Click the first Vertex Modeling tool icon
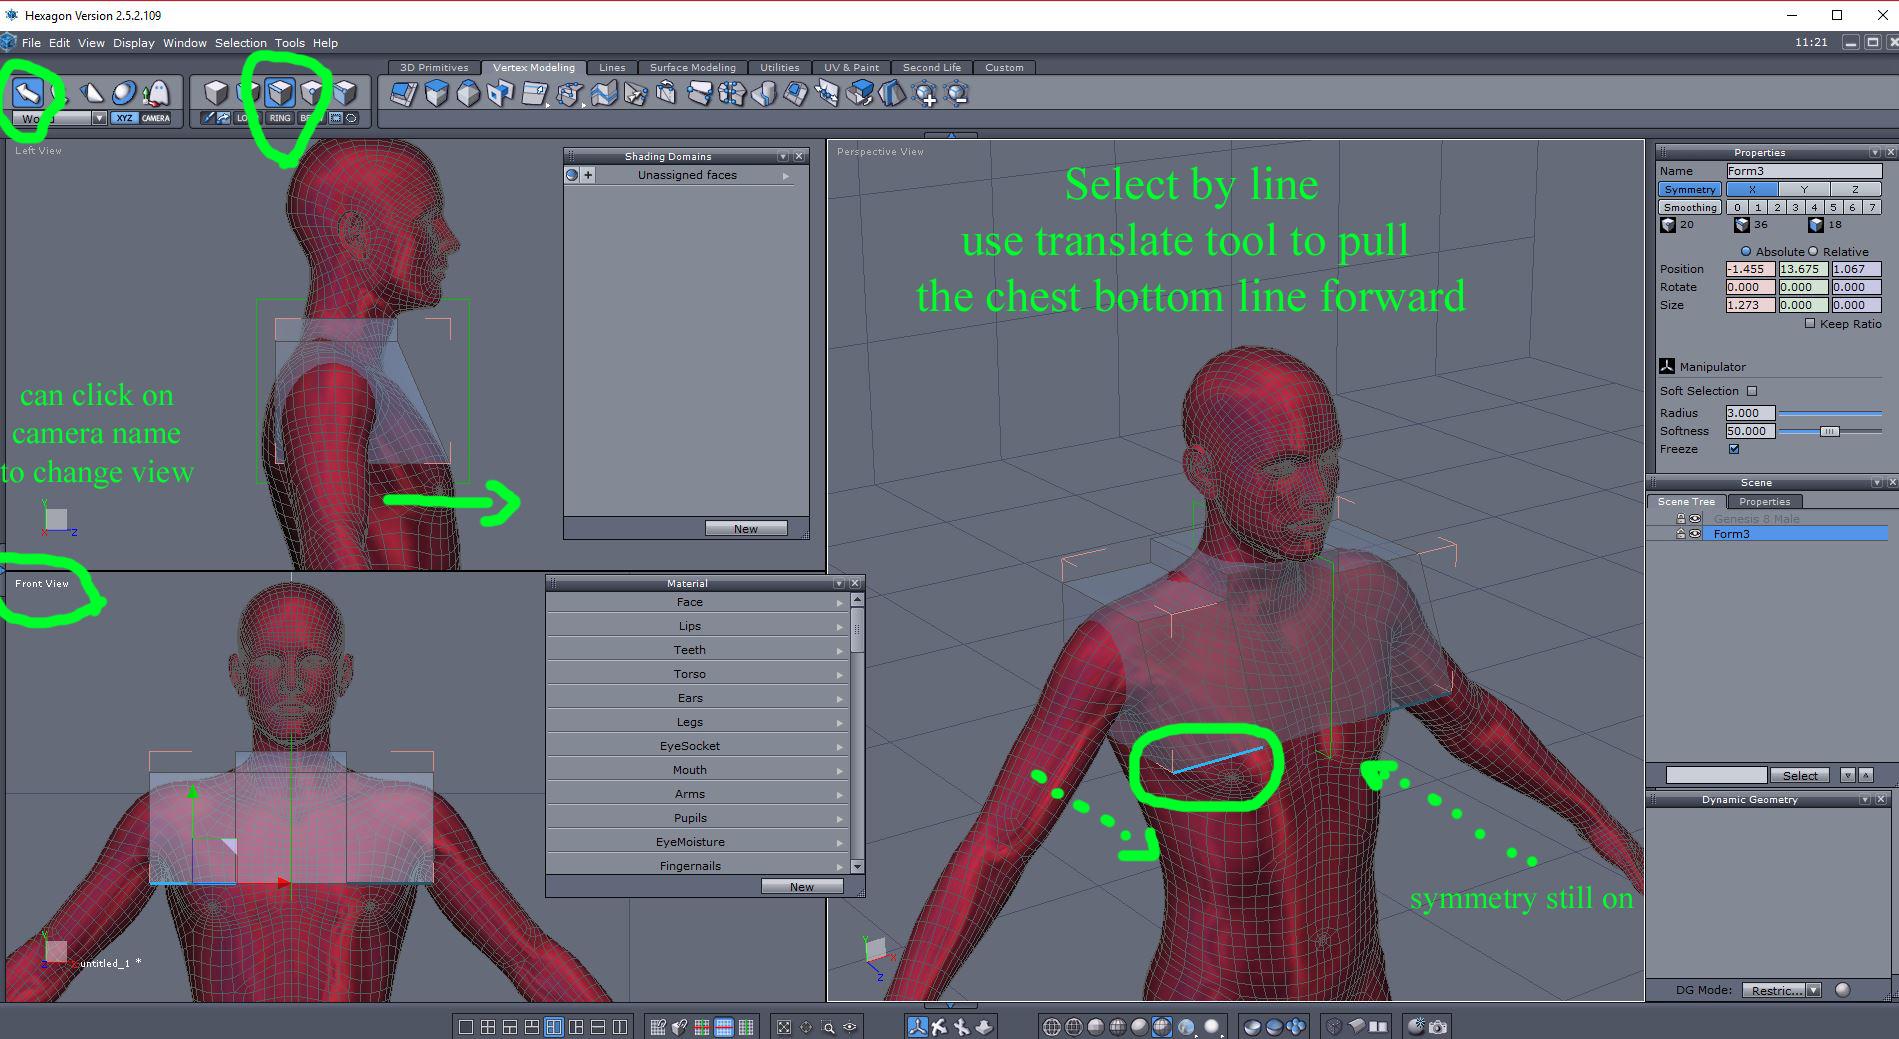1899x1039 pixels. 403,94
